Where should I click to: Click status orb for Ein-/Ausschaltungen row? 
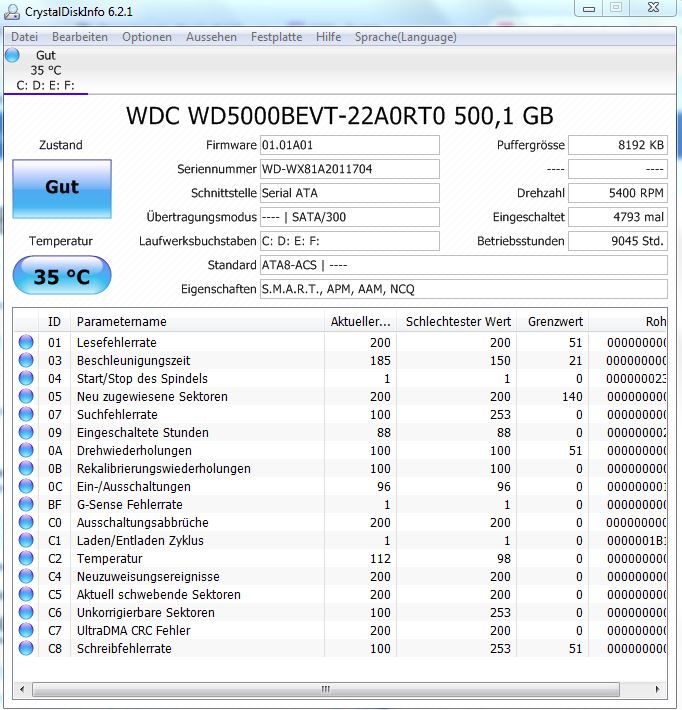pyautogui.click(x=26, y=486)
